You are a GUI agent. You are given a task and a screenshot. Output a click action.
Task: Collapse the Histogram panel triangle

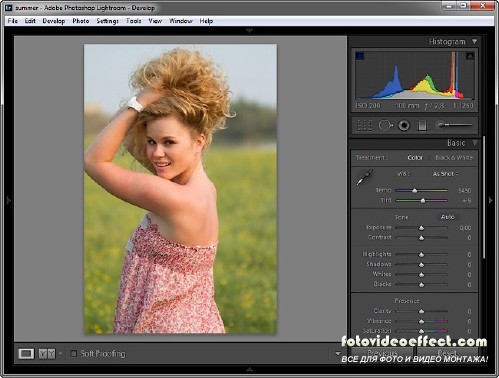point(474,42)
